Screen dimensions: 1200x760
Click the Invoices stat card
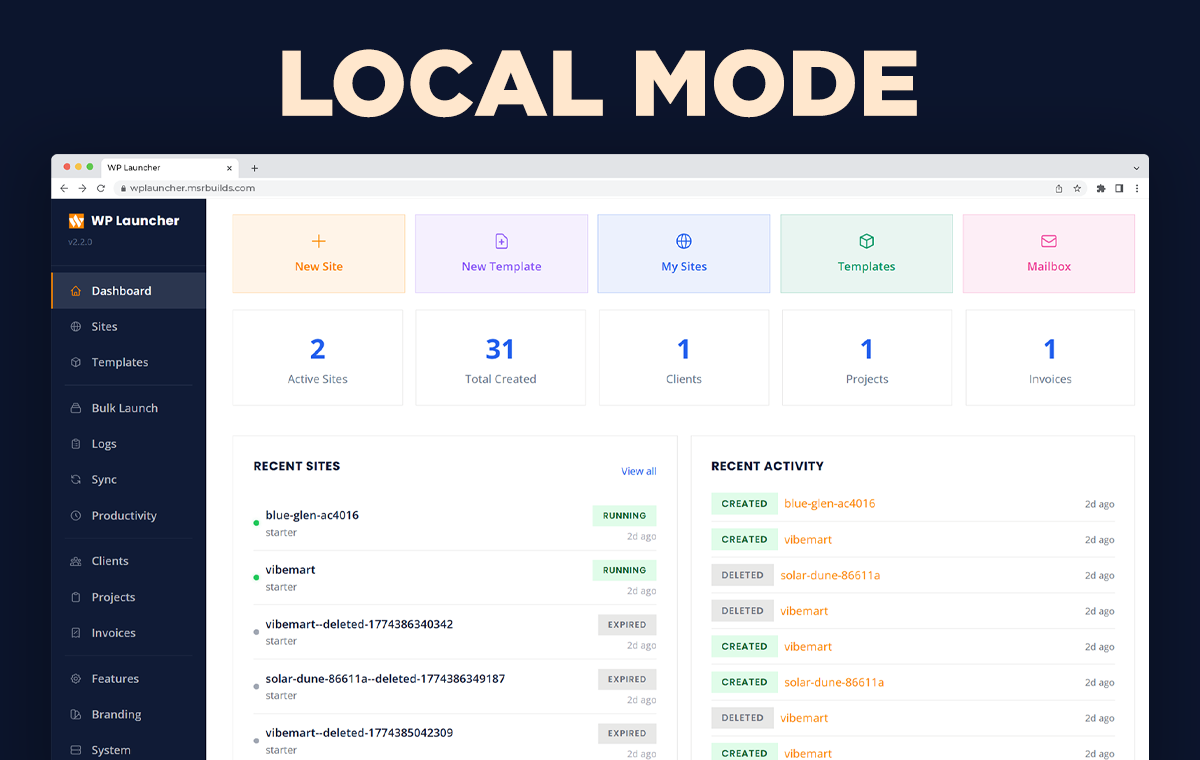[1050, 357]
